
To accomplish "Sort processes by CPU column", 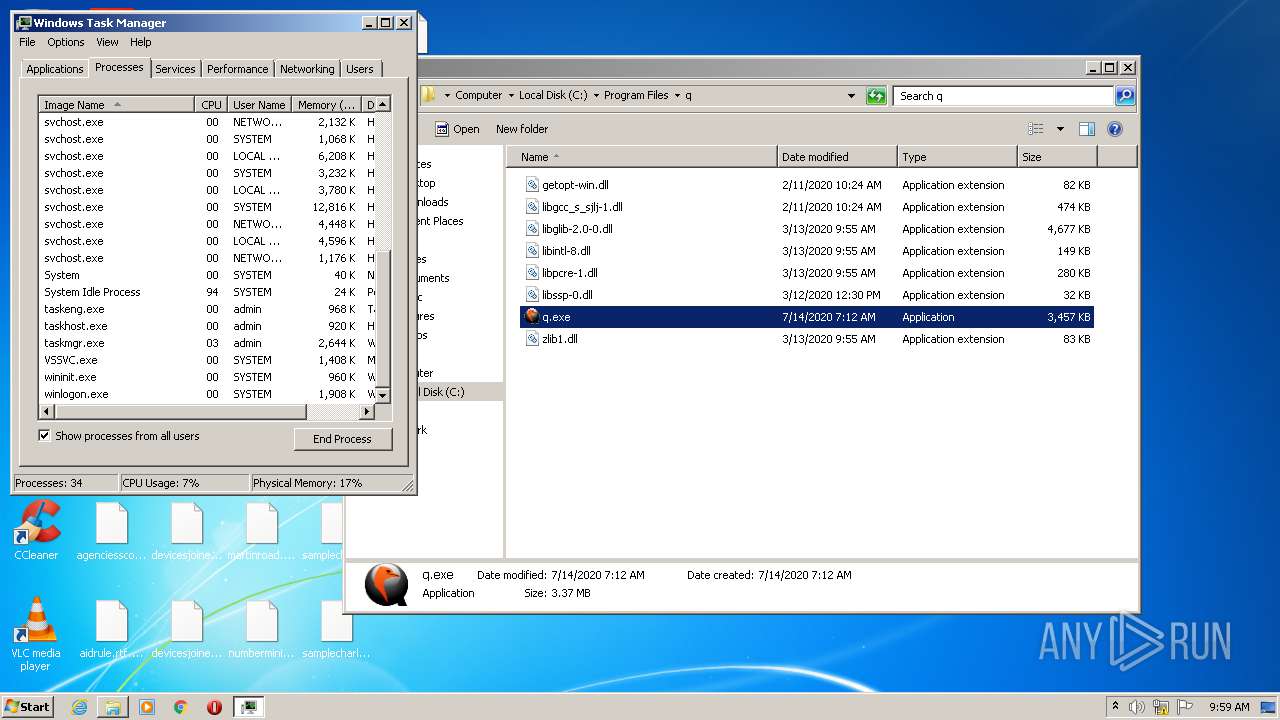I will click(210, 105).
